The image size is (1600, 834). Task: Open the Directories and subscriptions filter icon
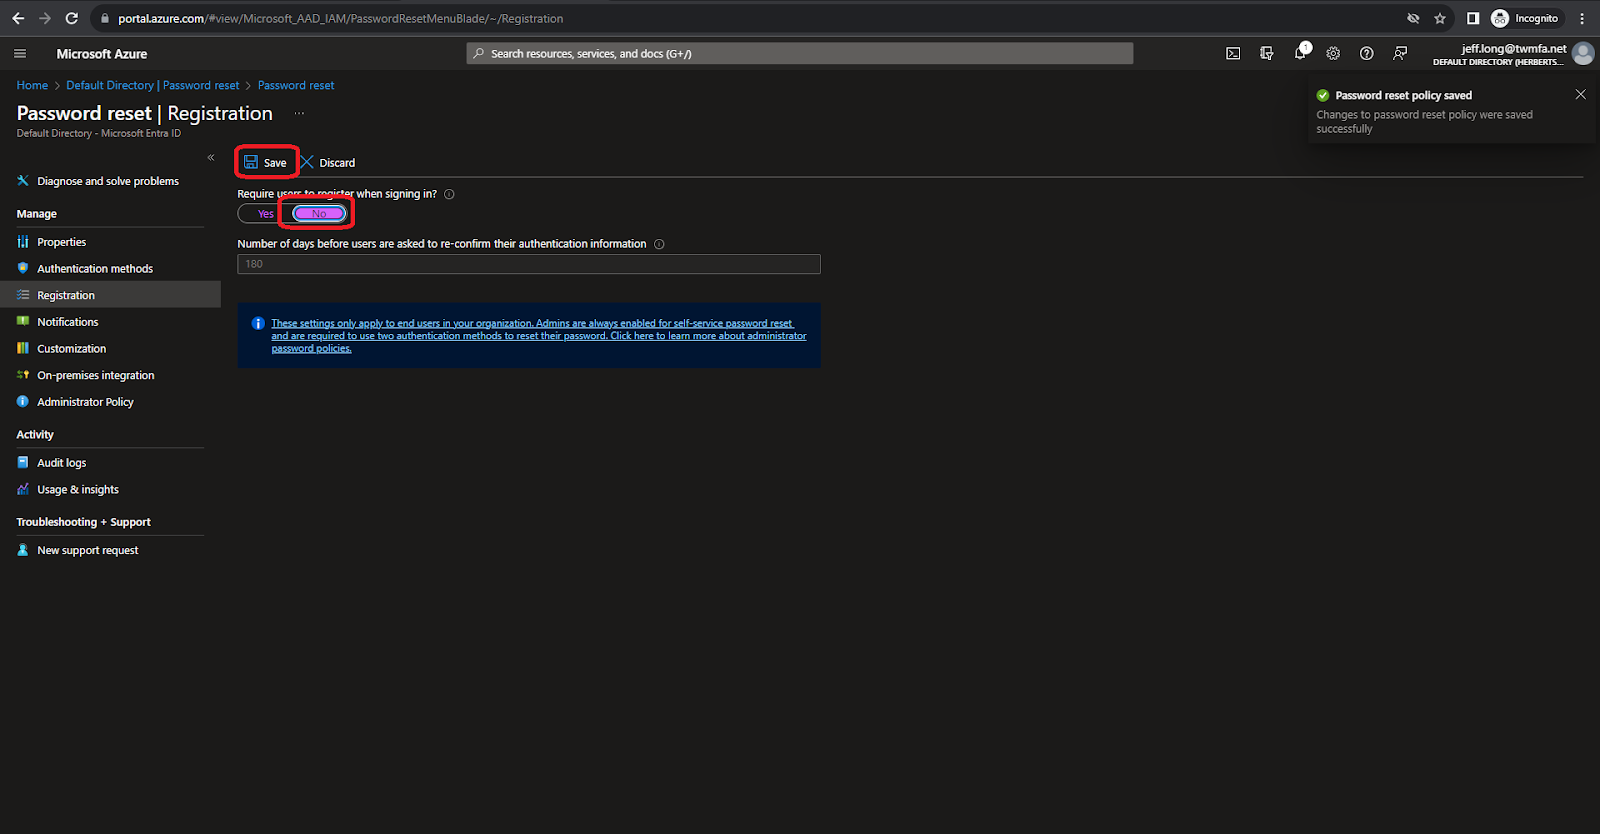coord(1267,54)
